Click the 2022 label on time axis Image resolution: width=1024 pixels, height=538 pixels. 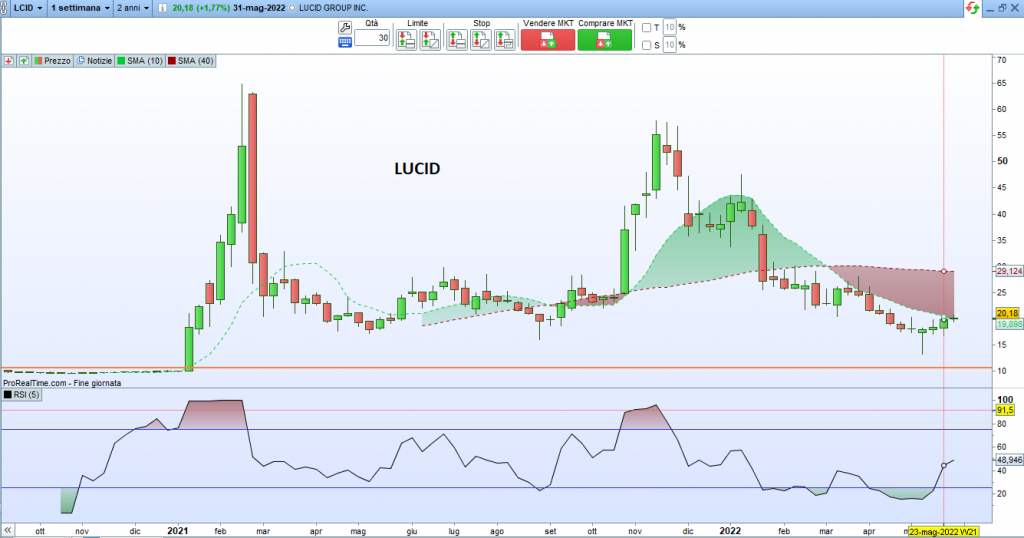pos(729,531)
